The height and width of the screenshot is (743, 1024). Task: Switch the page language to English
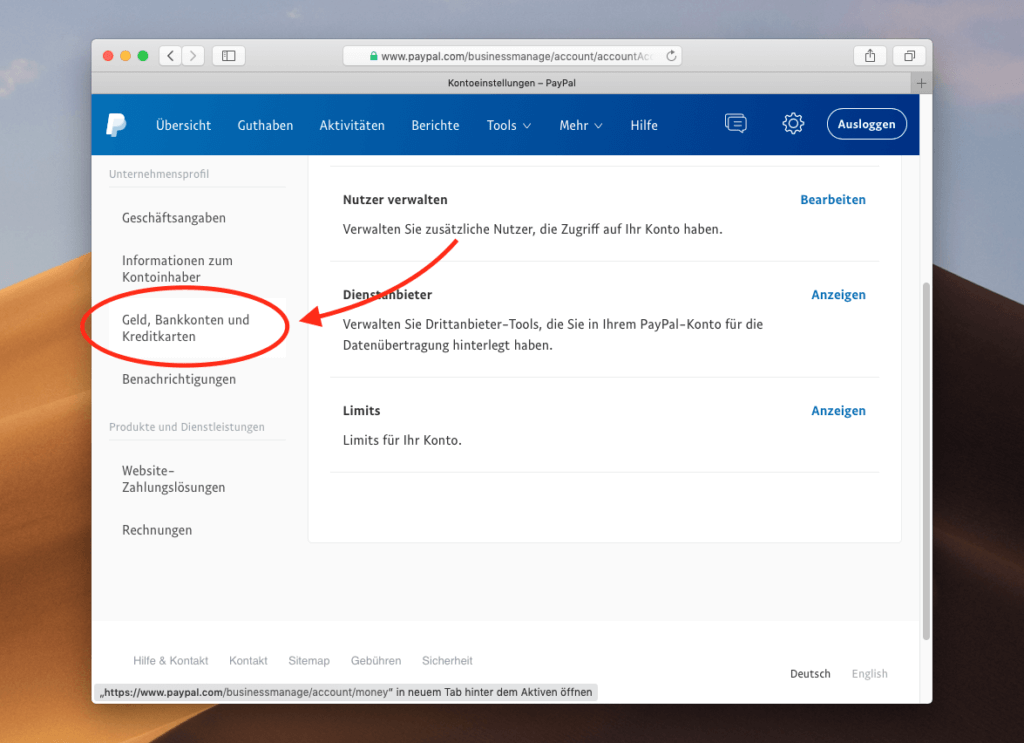(869, 673)
